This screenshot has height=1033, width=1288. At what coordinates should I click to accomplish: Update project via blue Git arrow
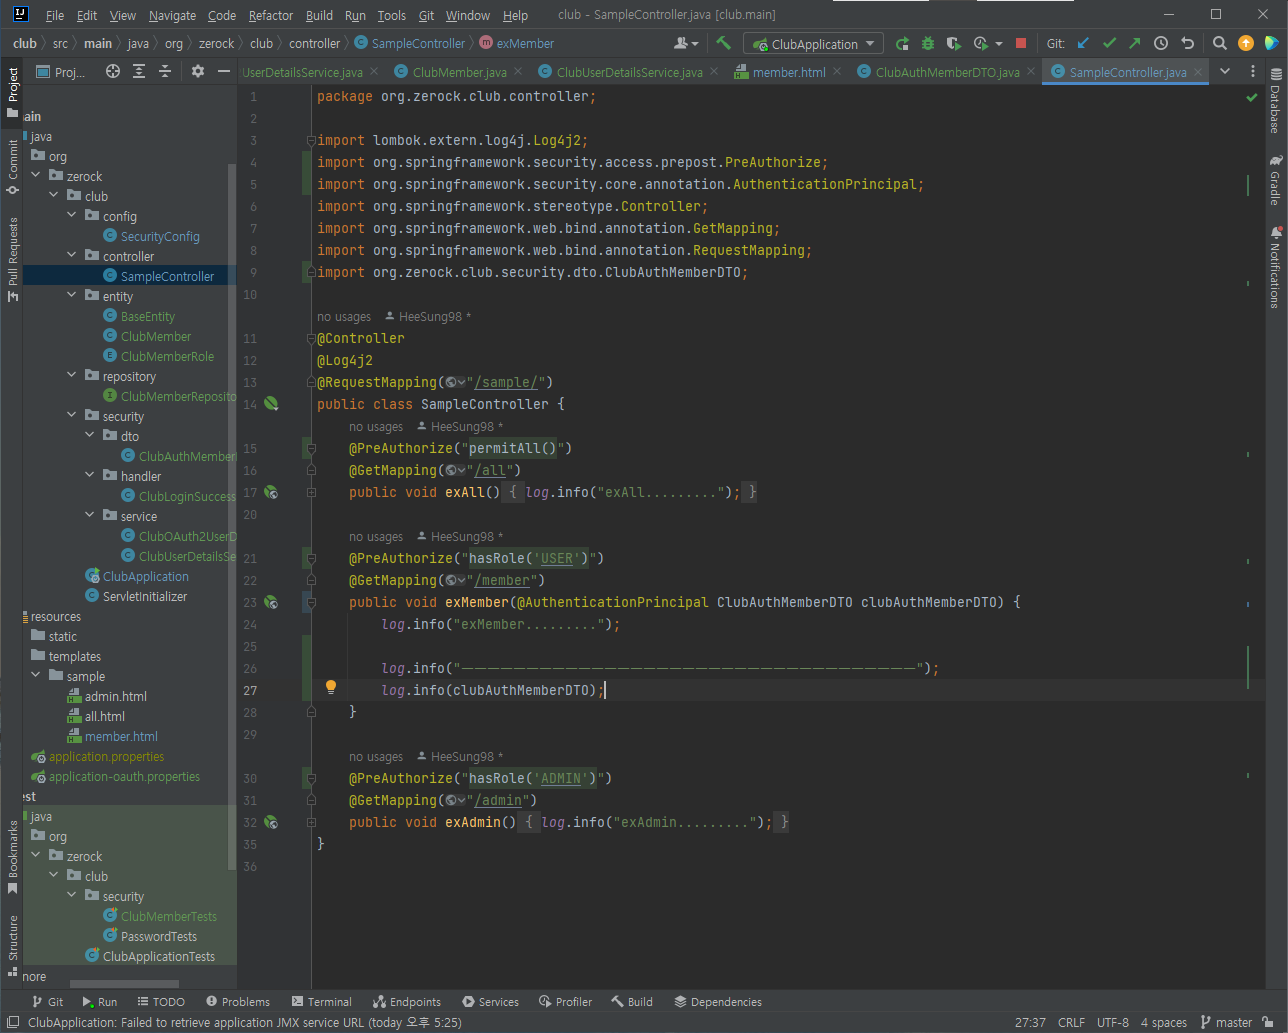(1083, 43)
